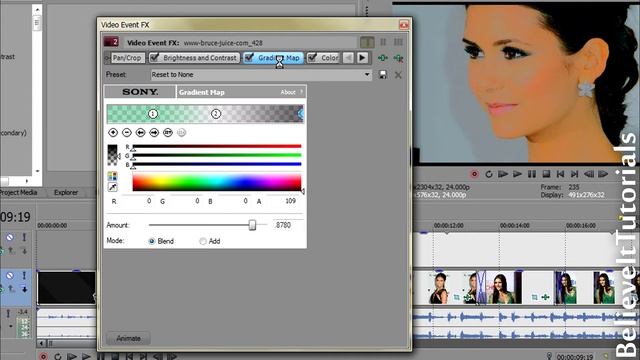Toggle the Gradient Map effect checkbox
The width and height of the screenshot is (640, 360).
click(x=249, y=58)
